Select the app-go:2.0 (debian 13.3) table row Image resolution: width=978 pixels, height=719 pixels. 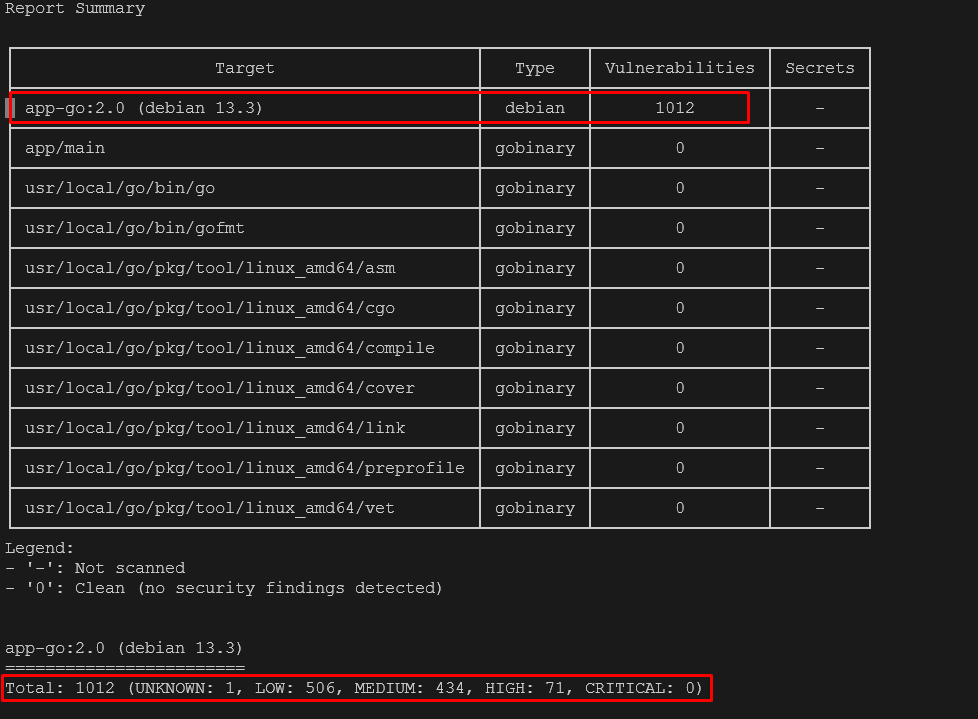pyautogui.click(x=144, y=108)
